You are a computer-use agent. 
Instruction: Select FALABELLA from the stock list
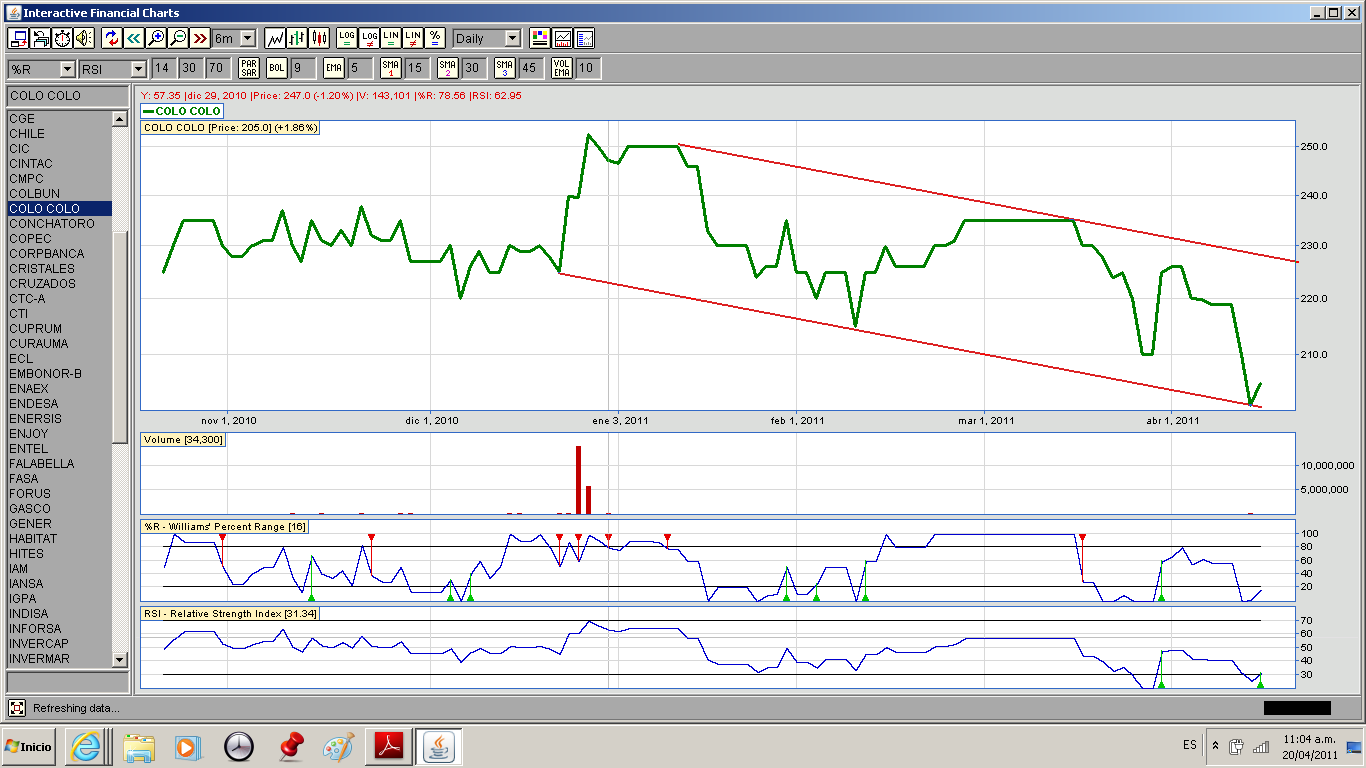click(x=43, y=464)
